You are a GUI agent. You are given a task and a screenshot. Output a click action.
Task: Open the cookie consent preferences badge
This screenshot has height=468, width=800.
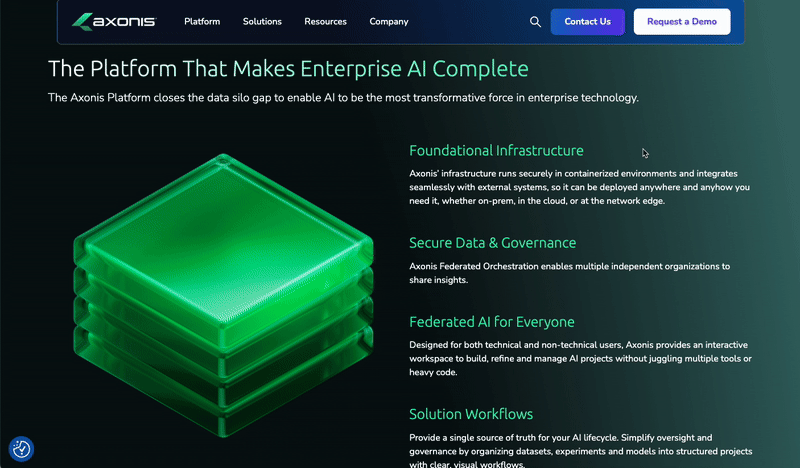click(x=21, y=449)
